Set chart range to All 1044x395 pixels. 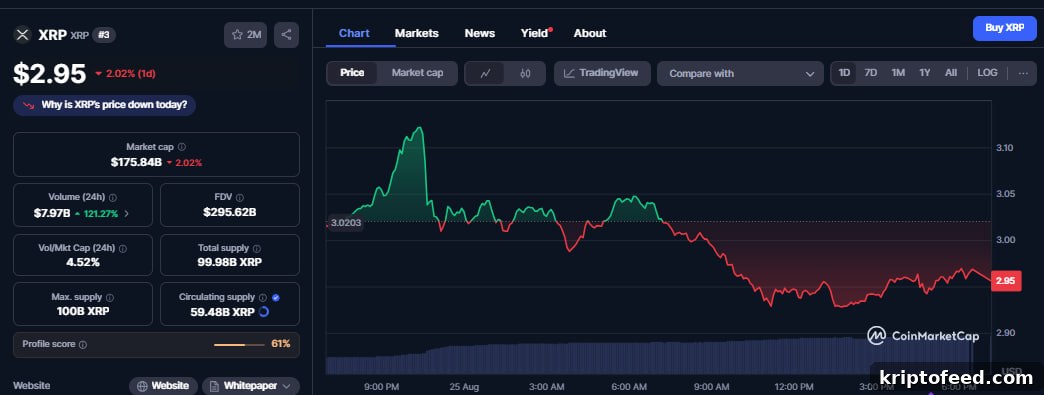tap(951, 73)
